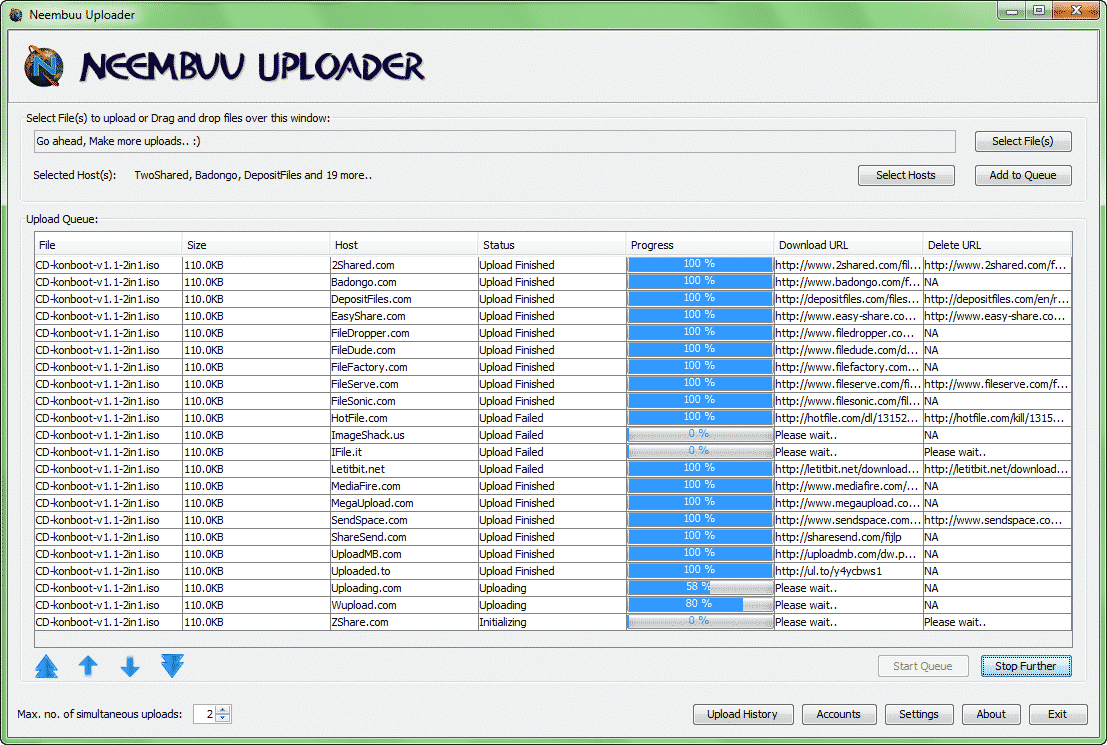The width and height of the screenshot is (1107, 745).
Task: Decrease max simultaneous uploads with down arrow
Action: 223,718
